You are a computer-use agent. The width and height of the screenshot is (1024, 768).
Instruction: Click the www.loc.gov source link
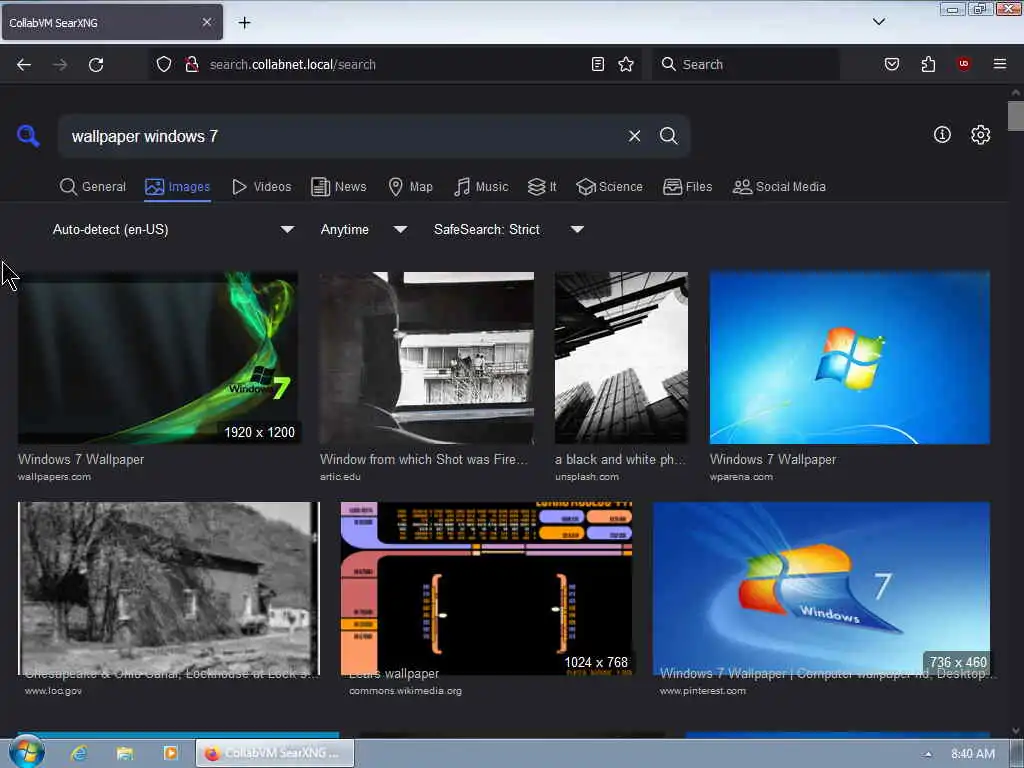54,691
